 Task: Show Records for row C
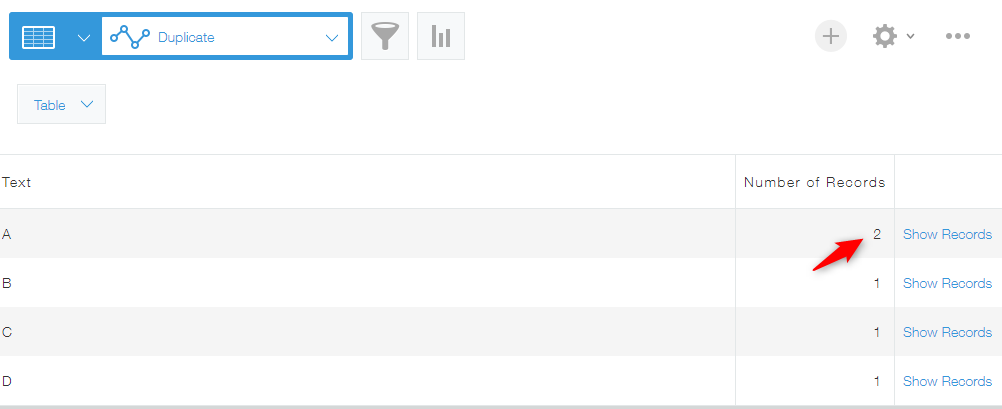click(947, 332)
